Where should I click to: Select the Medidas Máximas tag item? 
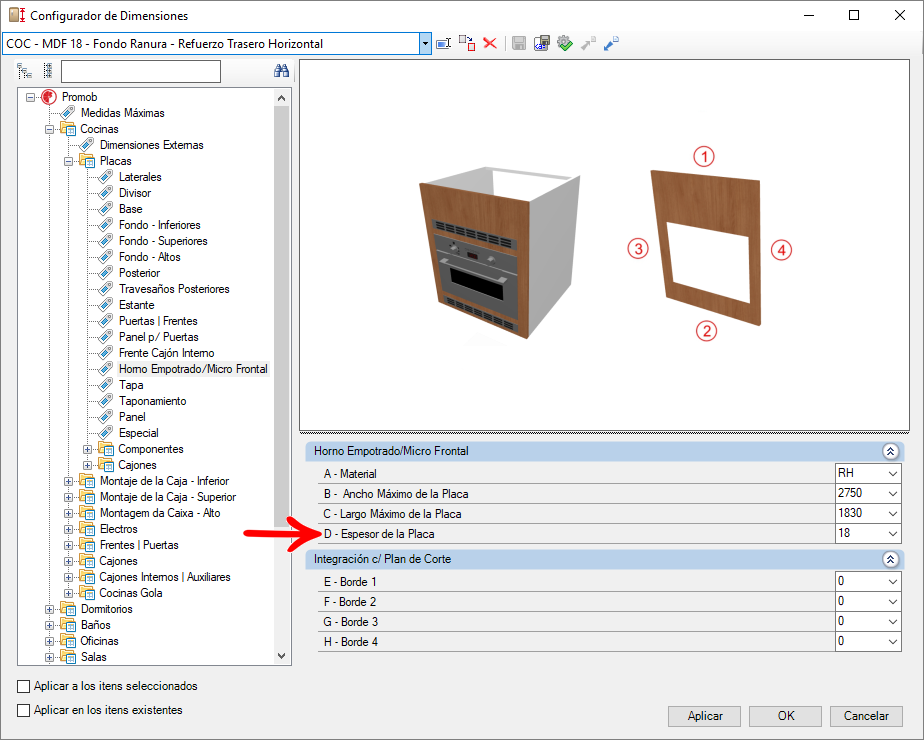coord(123,113)
